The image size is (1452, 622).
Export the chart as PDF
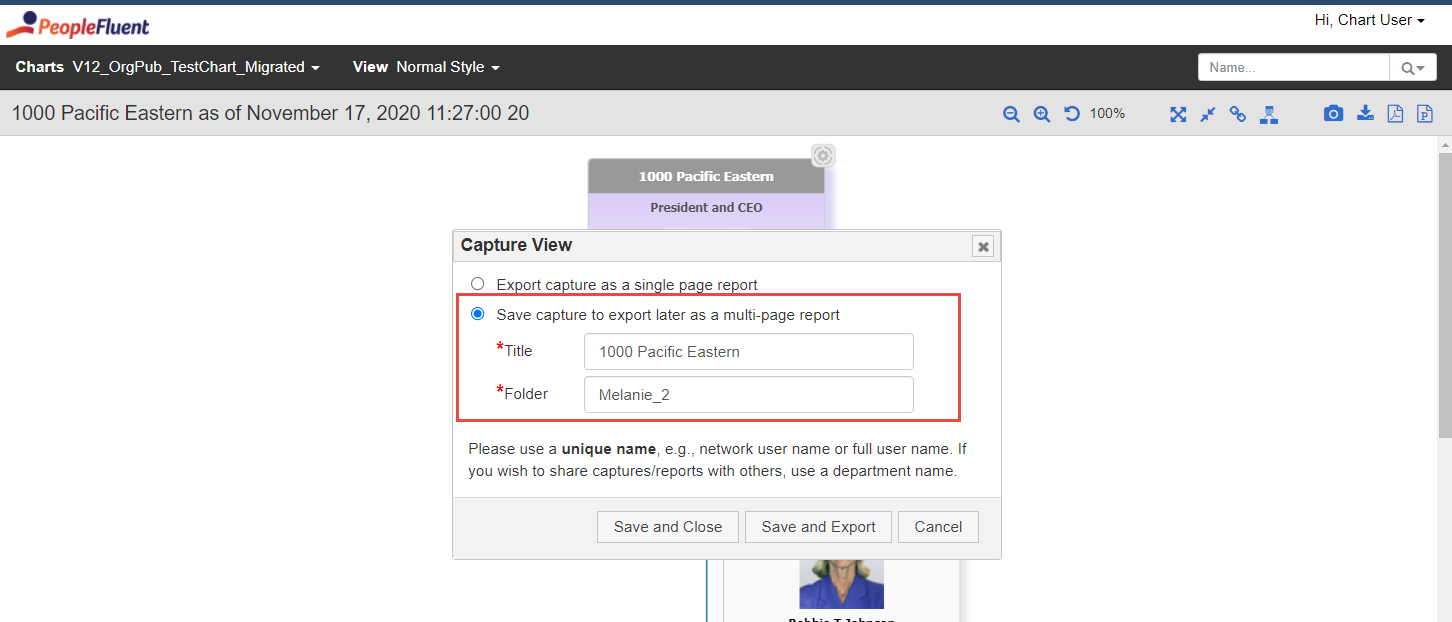(x=1395, y=113)
